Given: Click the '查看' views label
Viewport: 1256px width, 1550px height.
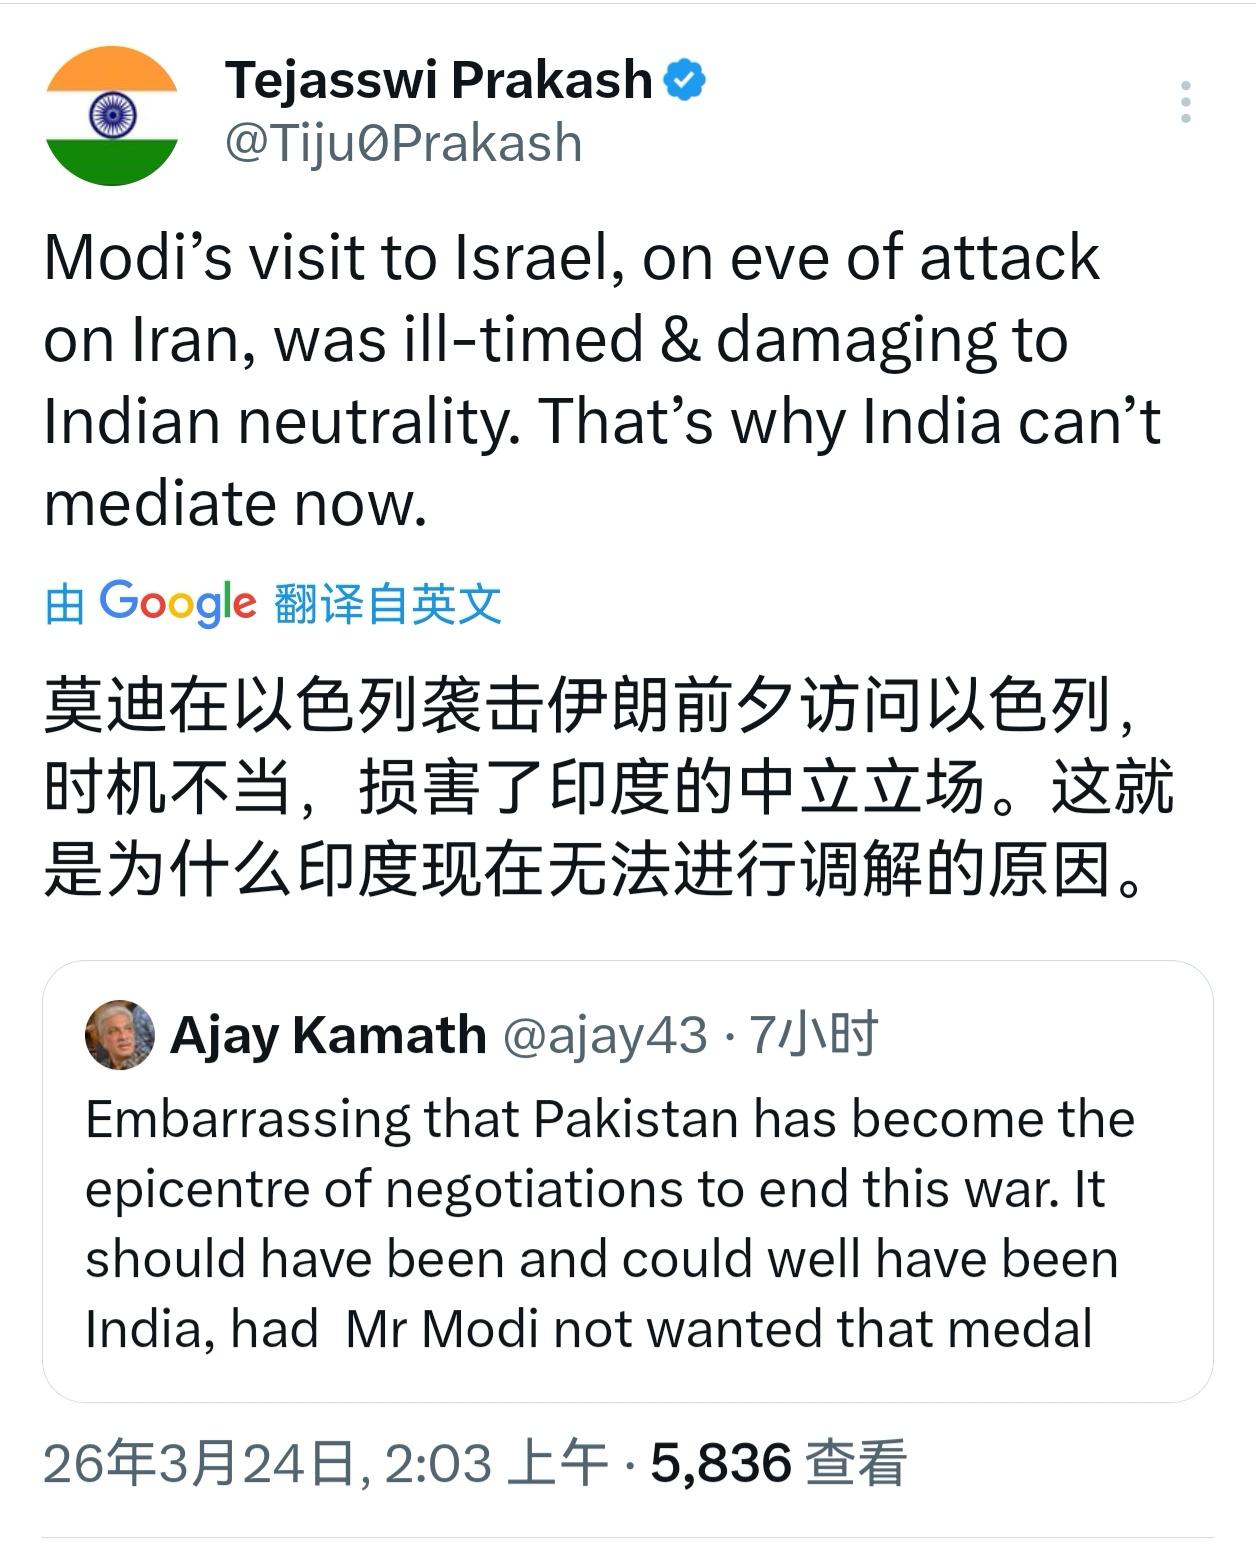Looking at the screenshot, I should point(856,1464).
